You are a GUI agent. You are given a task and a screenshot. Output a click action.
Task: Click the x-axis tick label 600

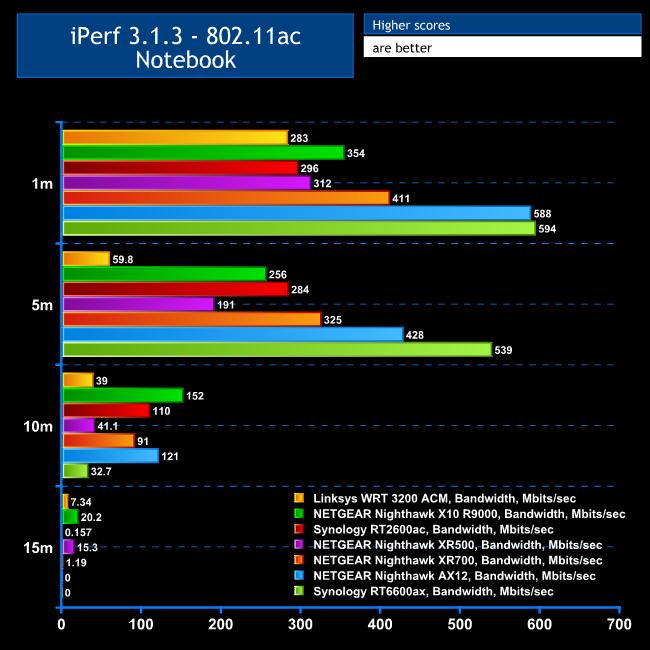[x=539, y=624]
